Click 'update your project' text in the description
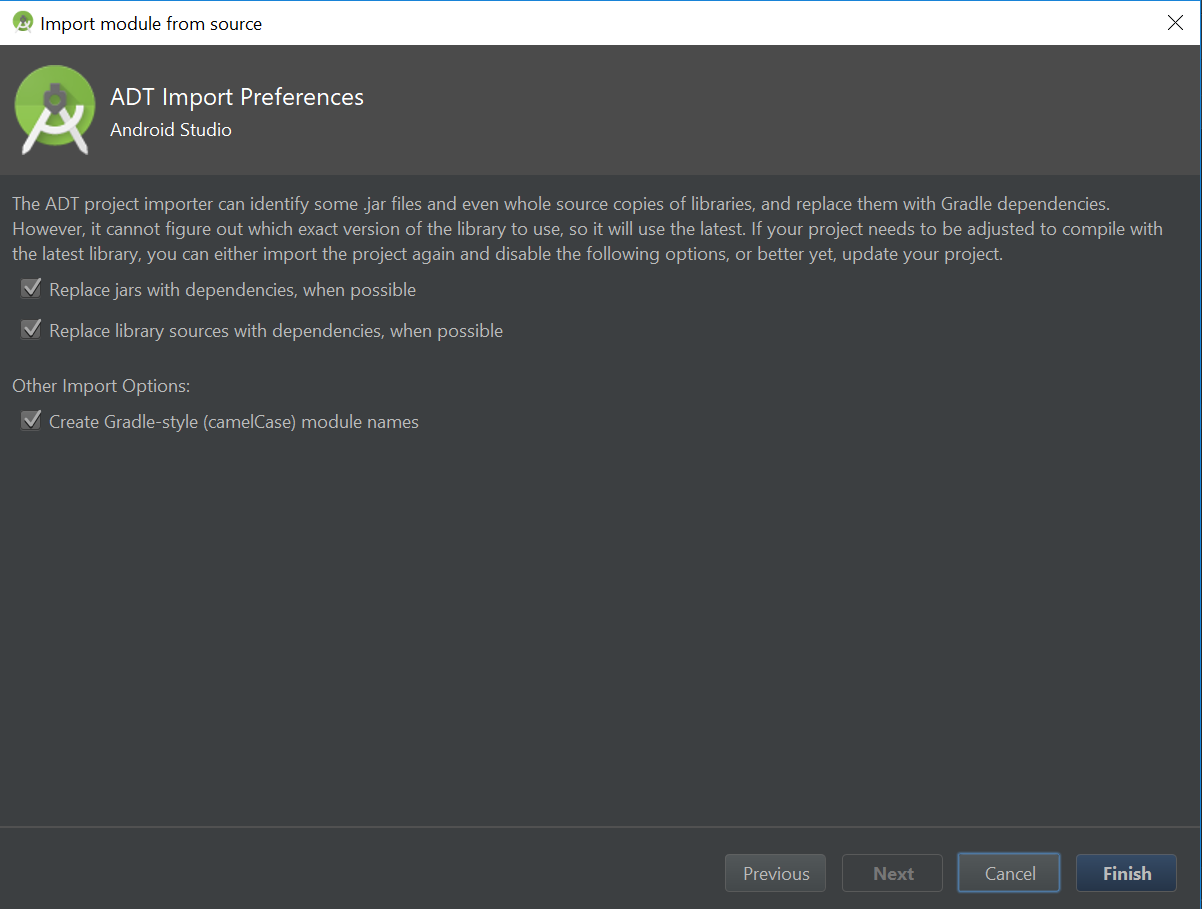 tap(922, 254)
